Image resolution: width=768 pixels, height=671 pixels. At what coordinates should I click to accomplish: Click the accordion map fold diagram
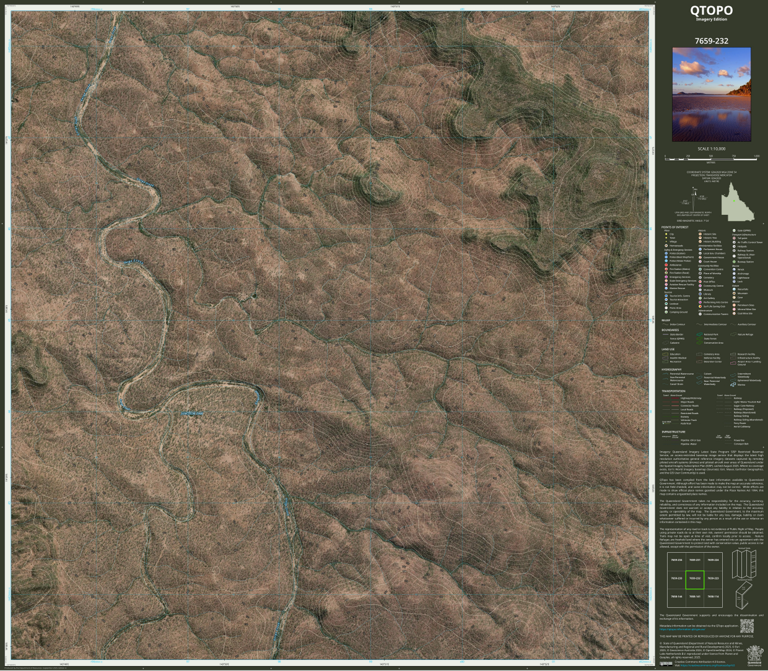[744, 564]
